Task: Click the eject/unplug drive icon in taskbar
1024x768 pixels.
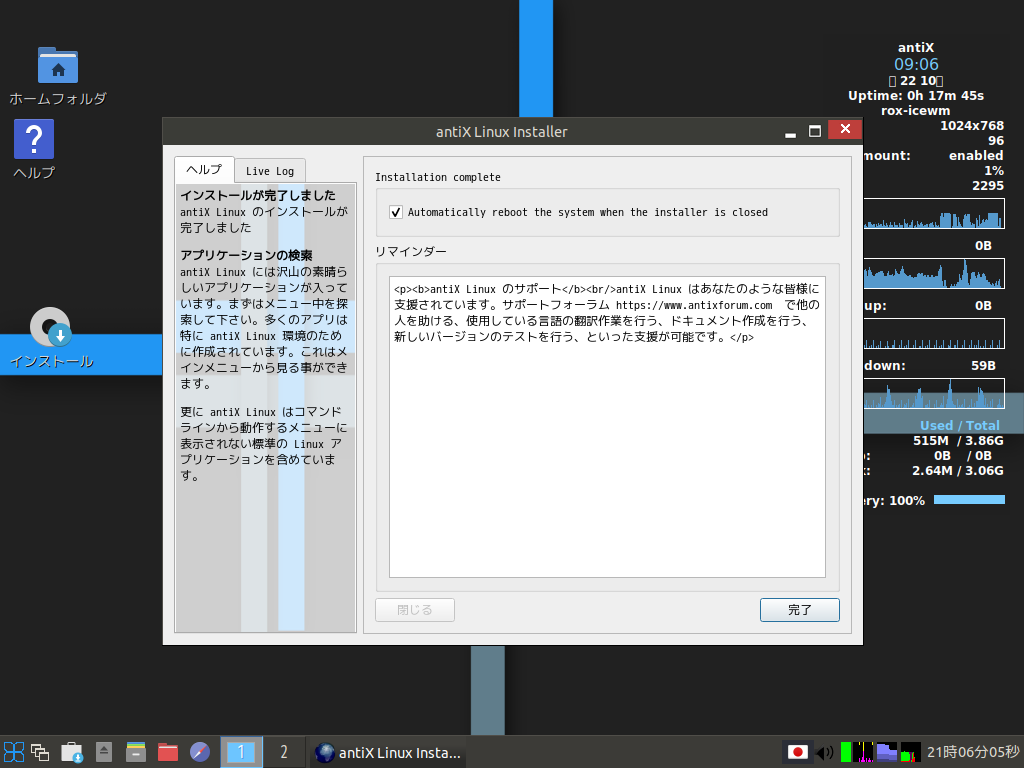Action: tap(104, 752)
